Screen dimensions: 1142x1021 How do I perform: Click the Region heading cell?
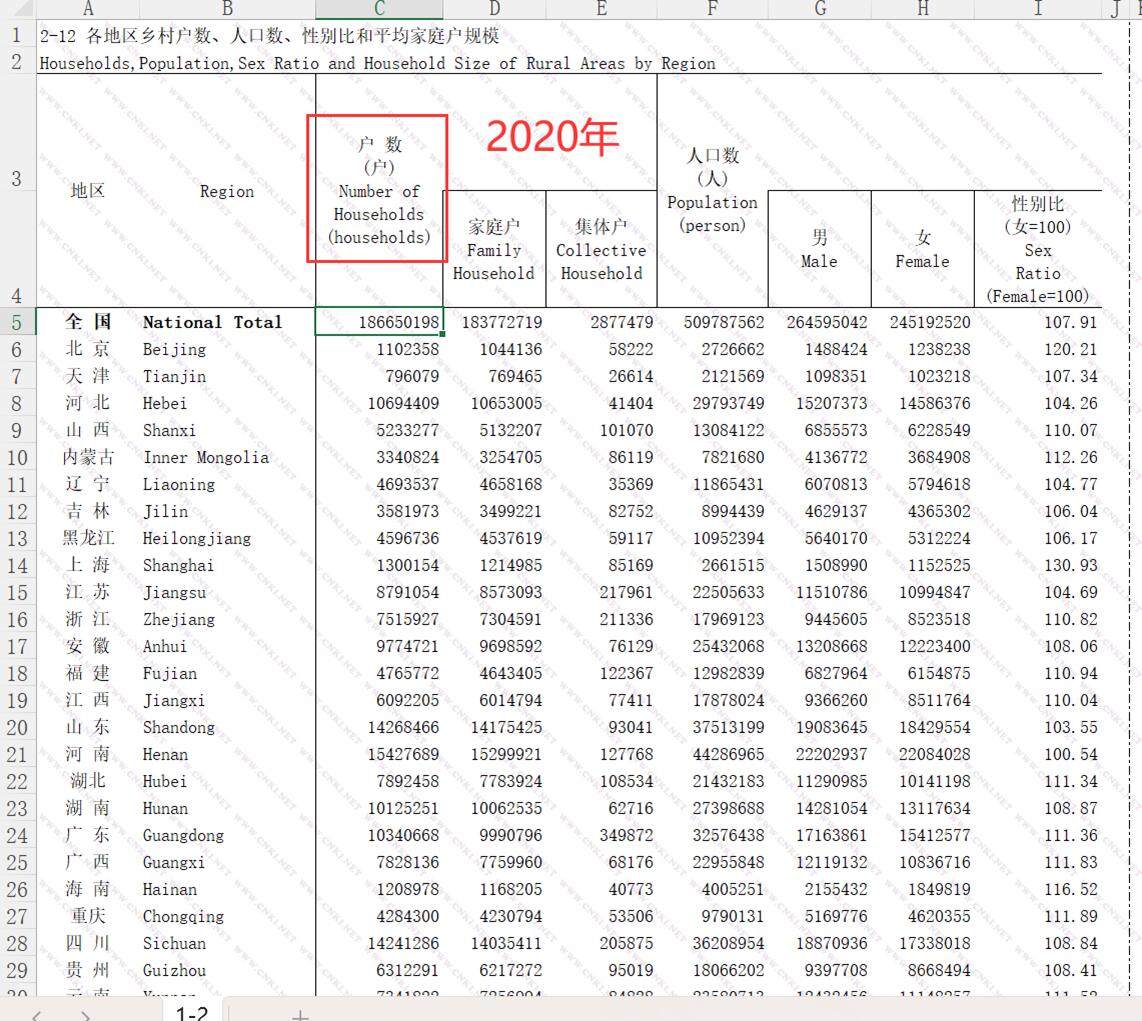point(227,191)
